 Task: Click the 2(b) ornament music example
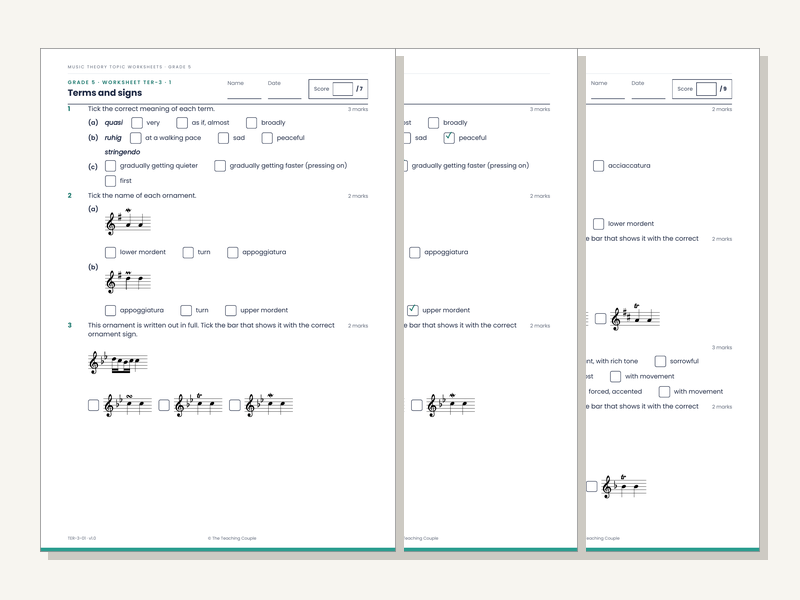click(x=128, y=281)
